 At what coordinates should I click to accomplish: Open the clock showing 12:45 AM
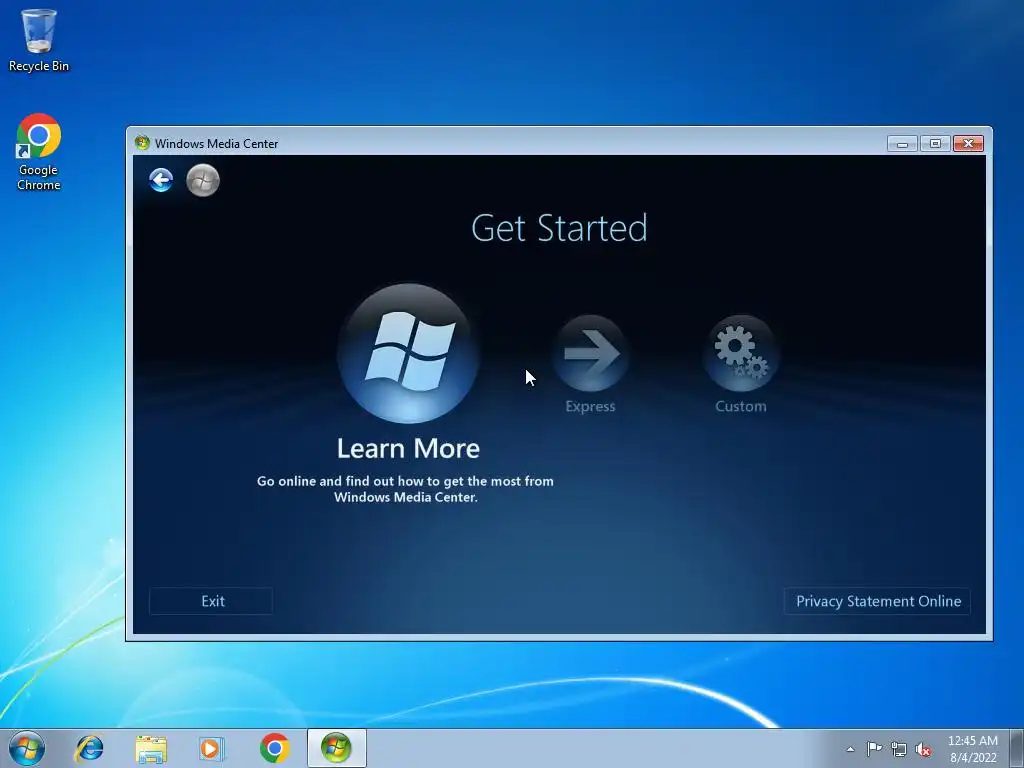pos(972,749)
